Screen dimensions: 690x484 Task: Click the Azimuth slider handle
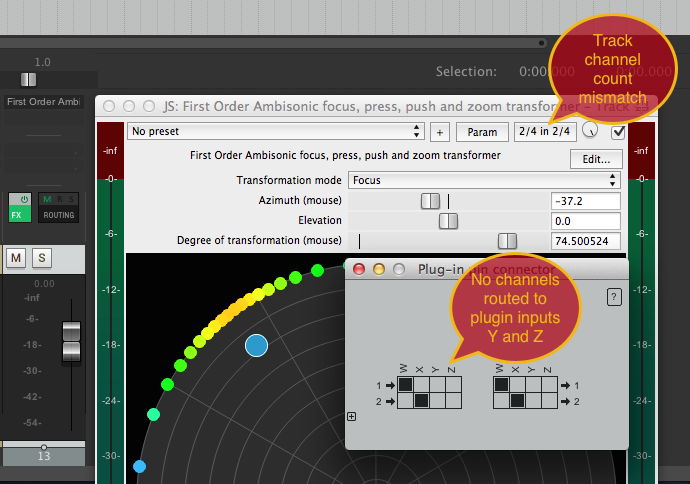pos(430,201)
